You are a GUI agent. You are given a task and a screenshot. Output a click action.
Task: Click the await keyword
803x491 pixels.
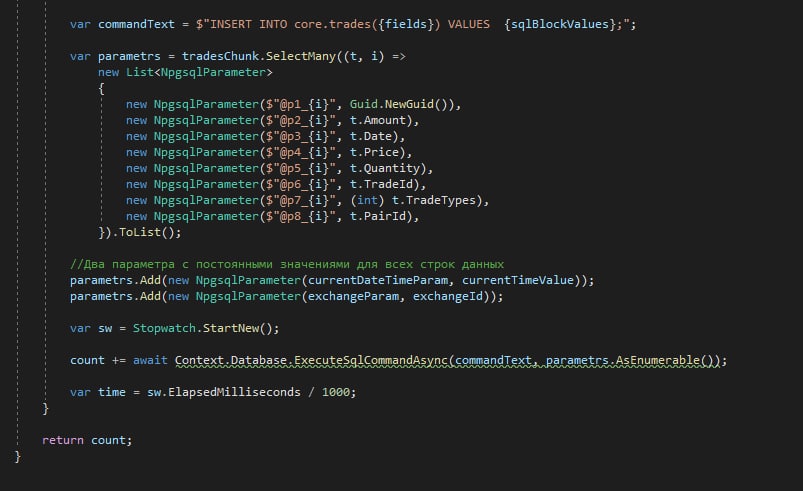[x=150, y=360]
